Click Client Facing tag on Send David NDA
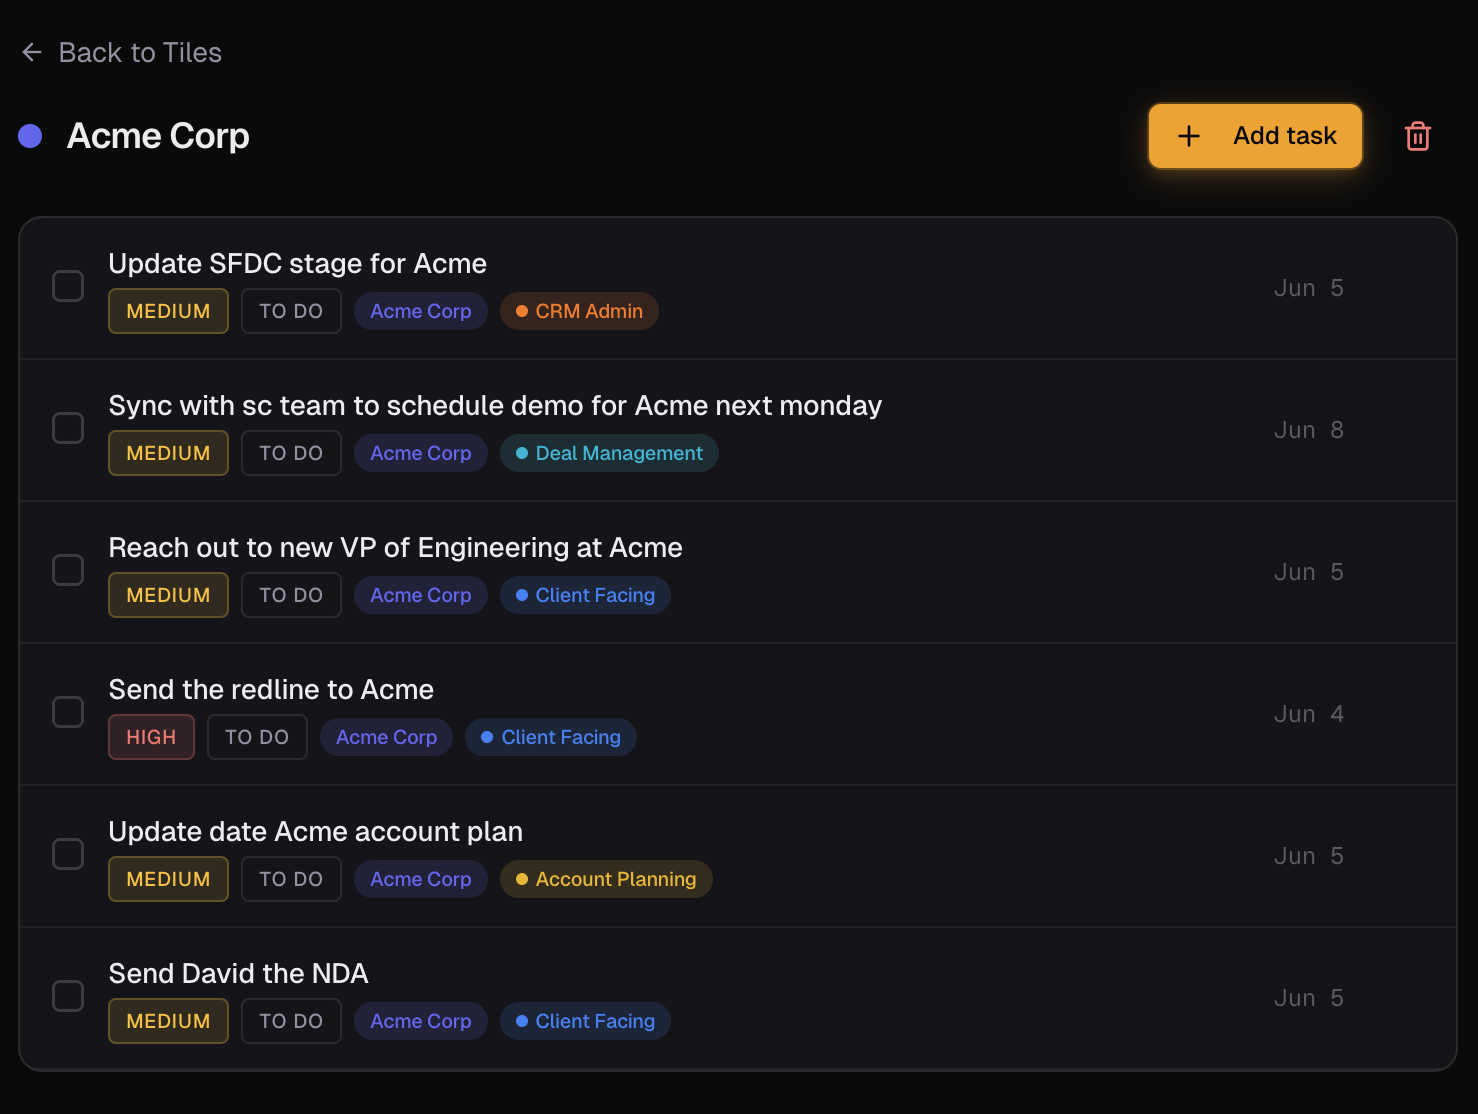 (x=585, y=1021)
